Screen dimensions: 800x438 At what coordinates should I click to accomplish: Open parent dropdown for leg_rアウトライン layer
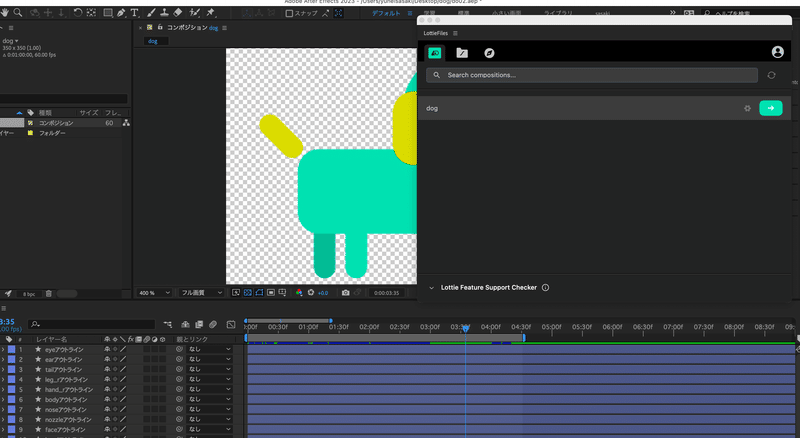tap(209, 379)
